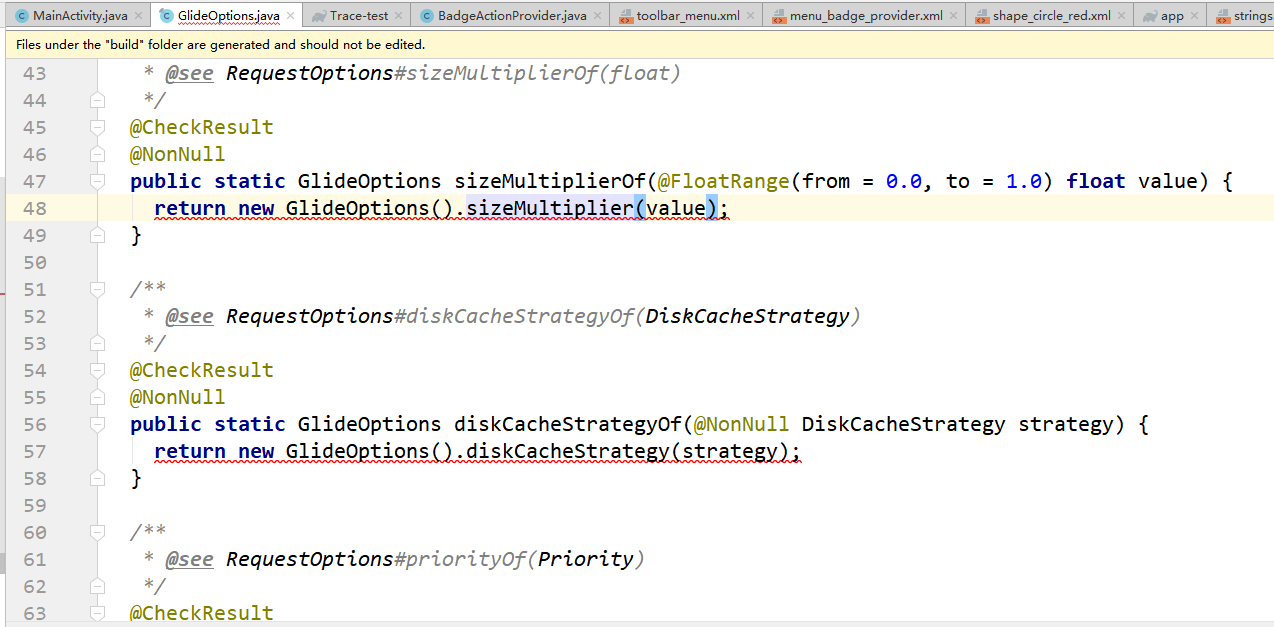Click the sizeMultiplierOf method name on line 47
The height and width of the screenshot is (627, 1274).
[x=550, y=181]
